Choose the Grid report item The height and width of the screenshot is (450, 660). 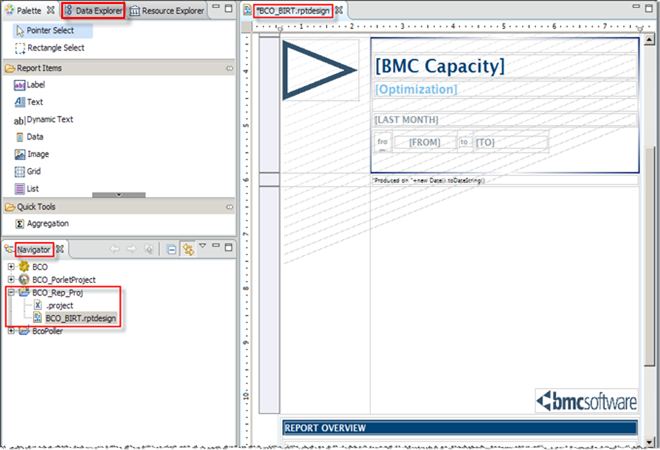(x=28, y=172)
